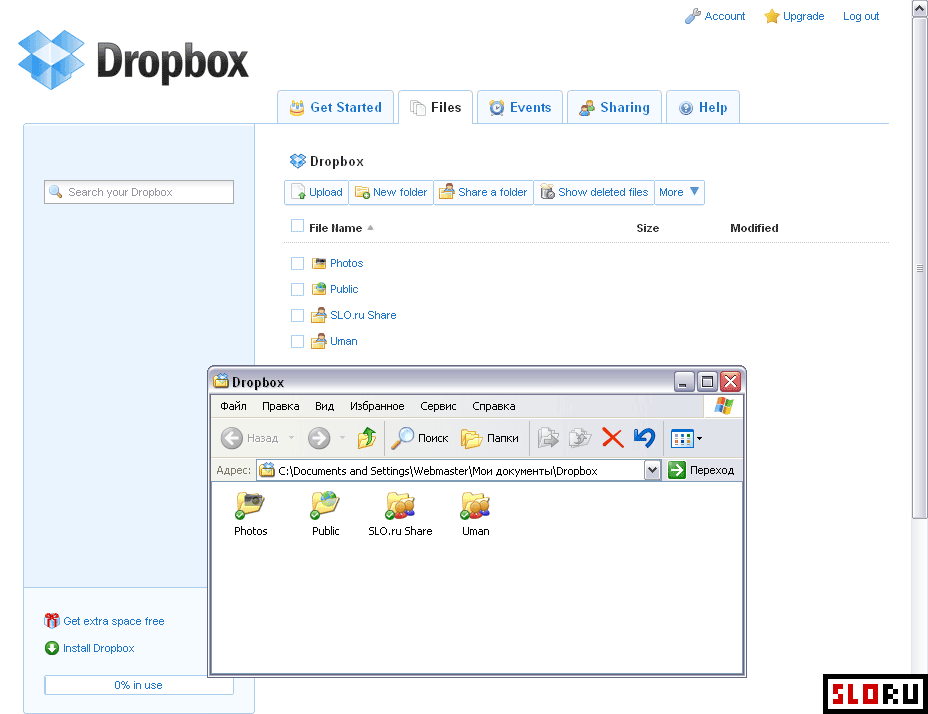The width and height of the screenshot is (928, 714).
Task: Check the Photos folder checkbox
Action: pyautogui.click(x=297, y=263)
